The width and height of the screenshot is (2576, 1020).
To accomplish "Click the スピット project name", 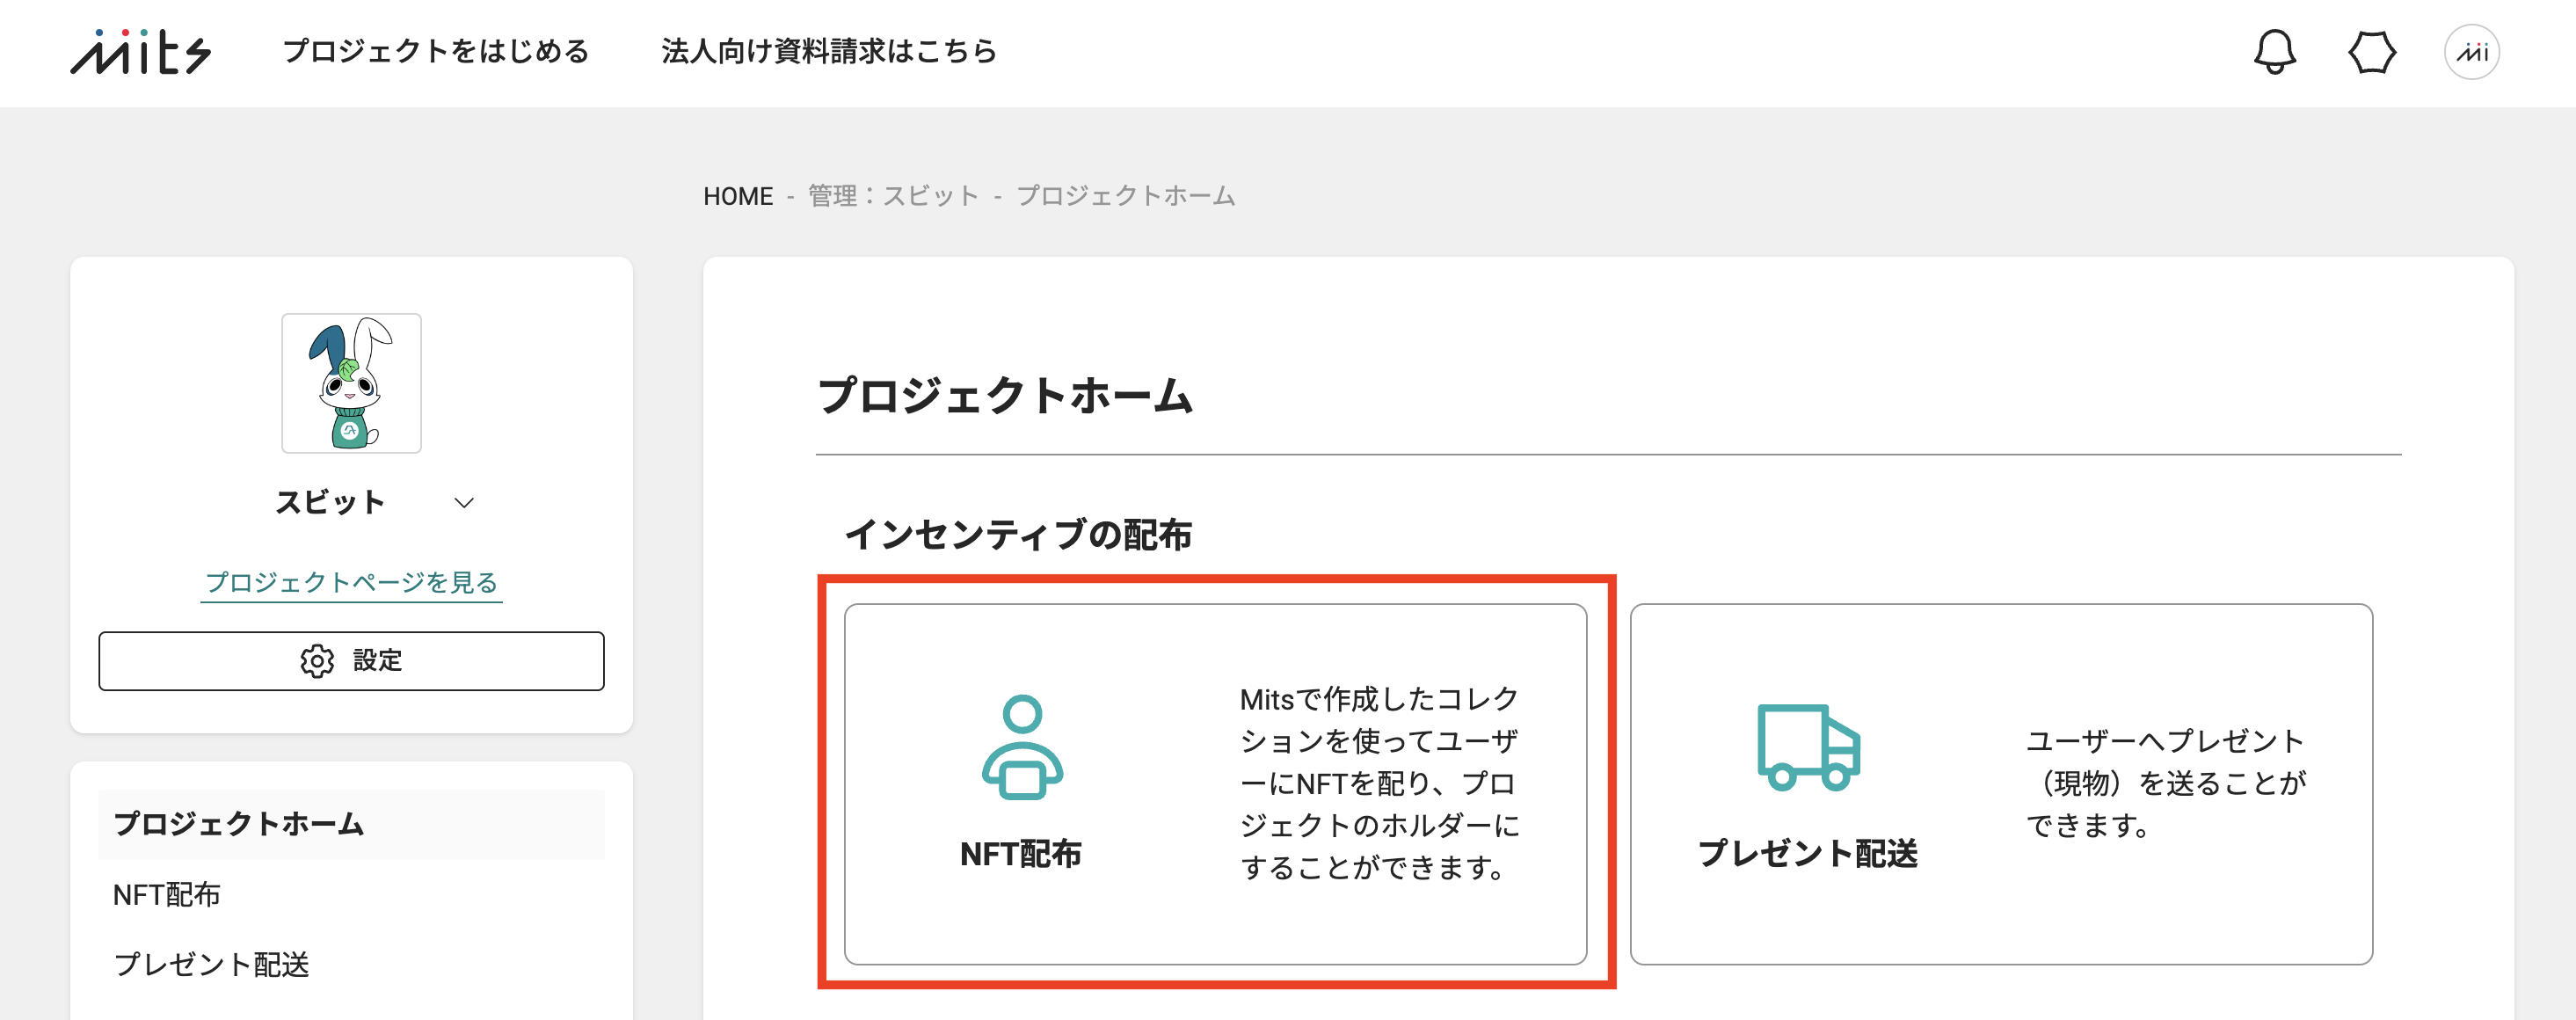I will click(x=330, y=502).
